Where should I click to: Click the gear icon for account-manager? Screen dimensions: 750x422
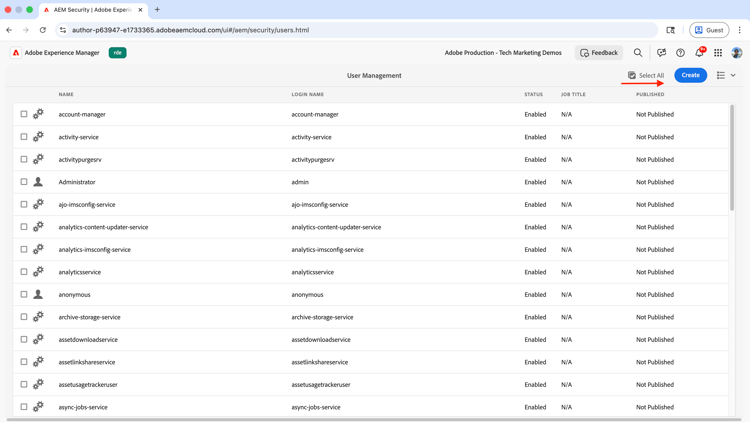38,114
